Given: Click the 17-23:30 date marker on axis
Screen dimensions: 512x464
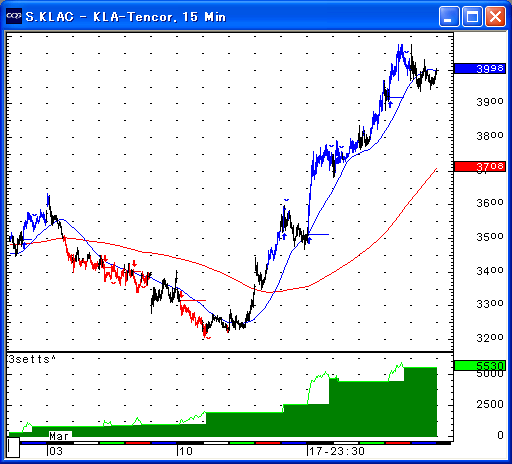Looking at the screenshot, I should coord(337,451).
